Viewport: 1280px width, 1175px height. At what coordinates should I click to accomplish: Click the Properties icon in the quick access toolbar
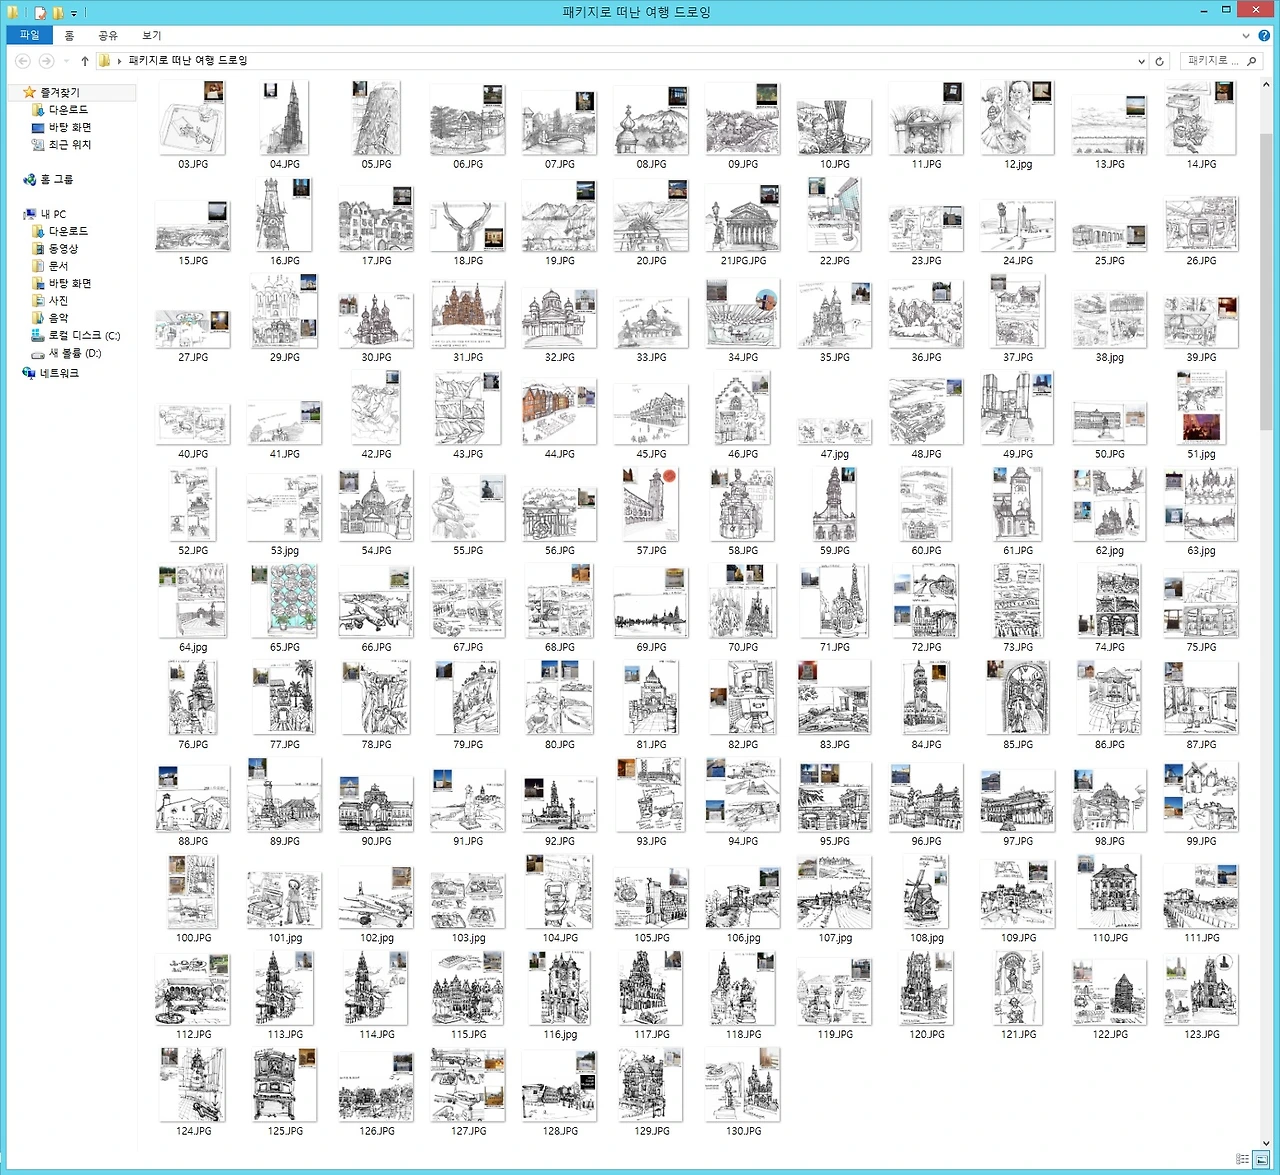coord(40,13)
